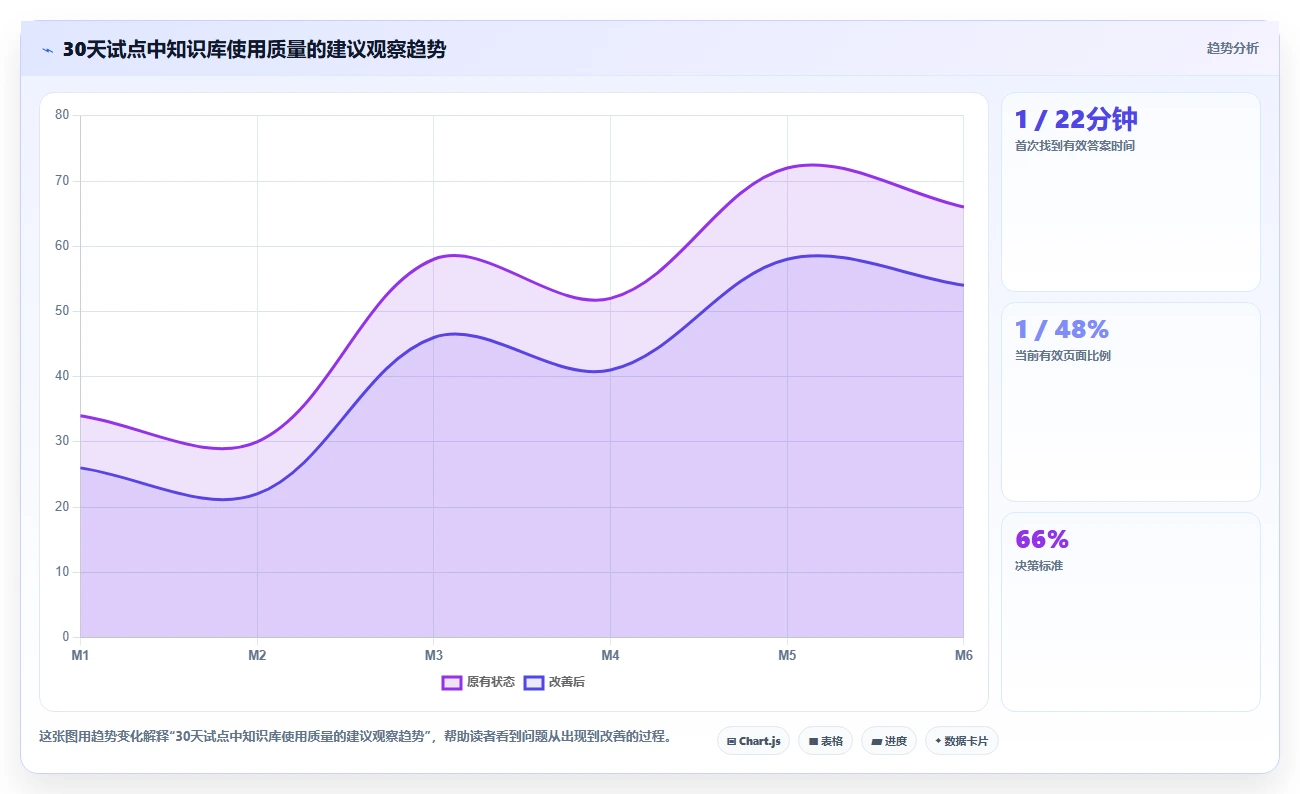The image size is (1300, 794).
Task: Click the 20 y-axis value
Action: coord(62,506)
